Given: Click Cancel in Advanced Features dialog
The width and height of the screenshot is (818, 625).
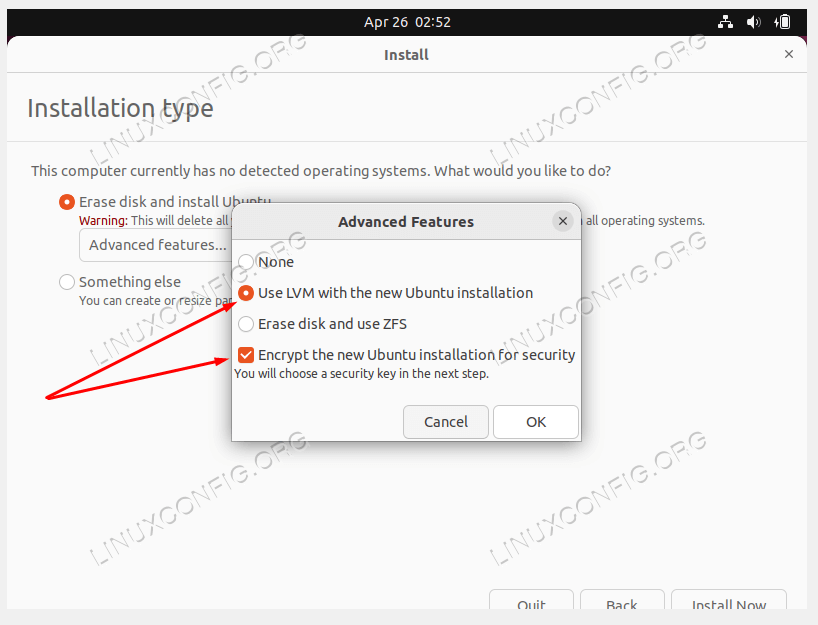Looking at the screenshot, I should tap(446, 422).
